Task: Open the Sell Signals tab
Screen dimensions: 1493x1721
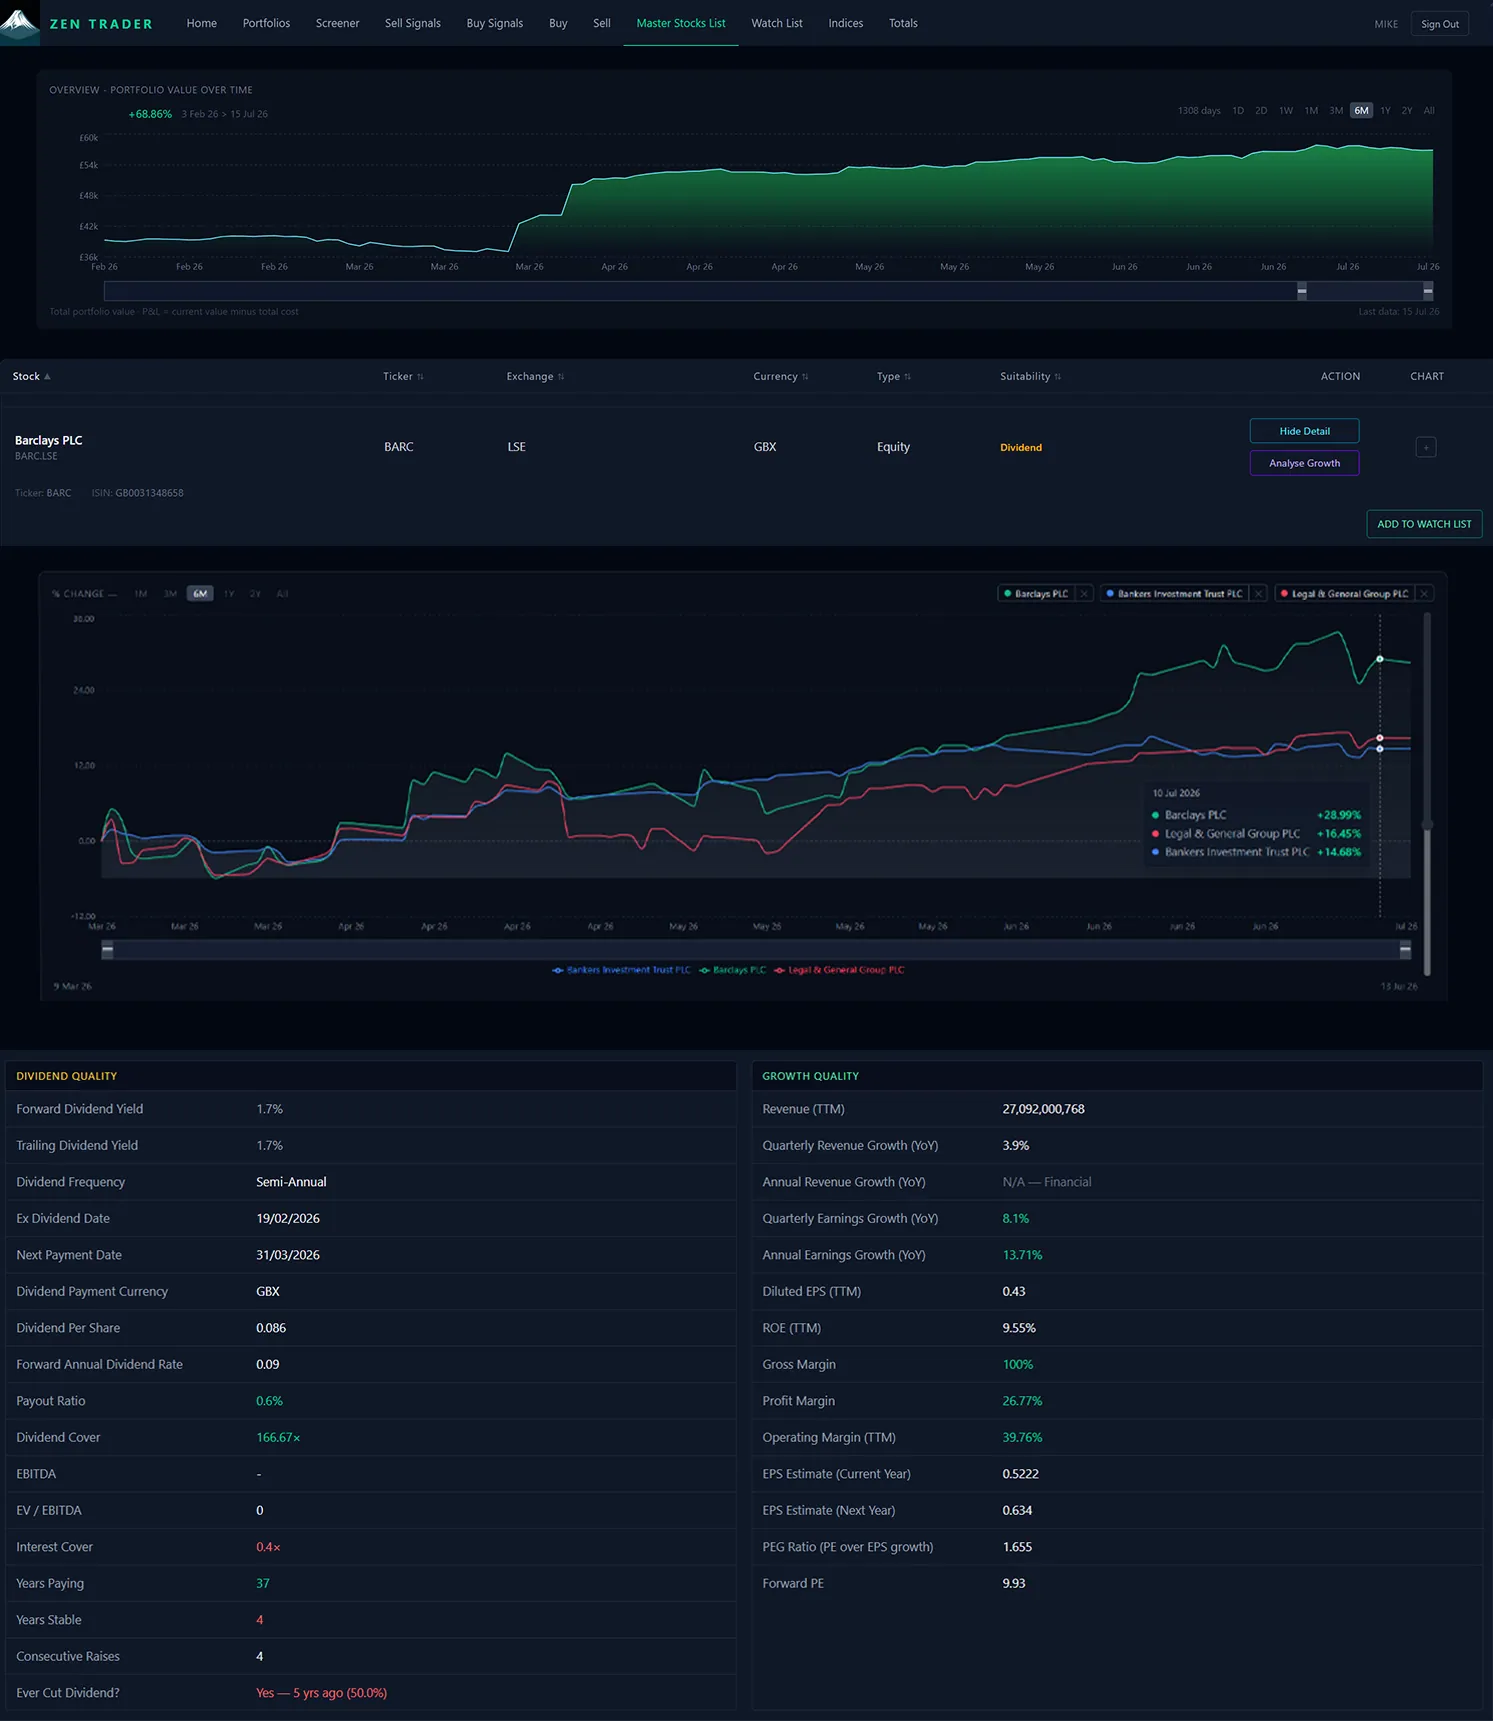Action: click(x=412, y=23)
